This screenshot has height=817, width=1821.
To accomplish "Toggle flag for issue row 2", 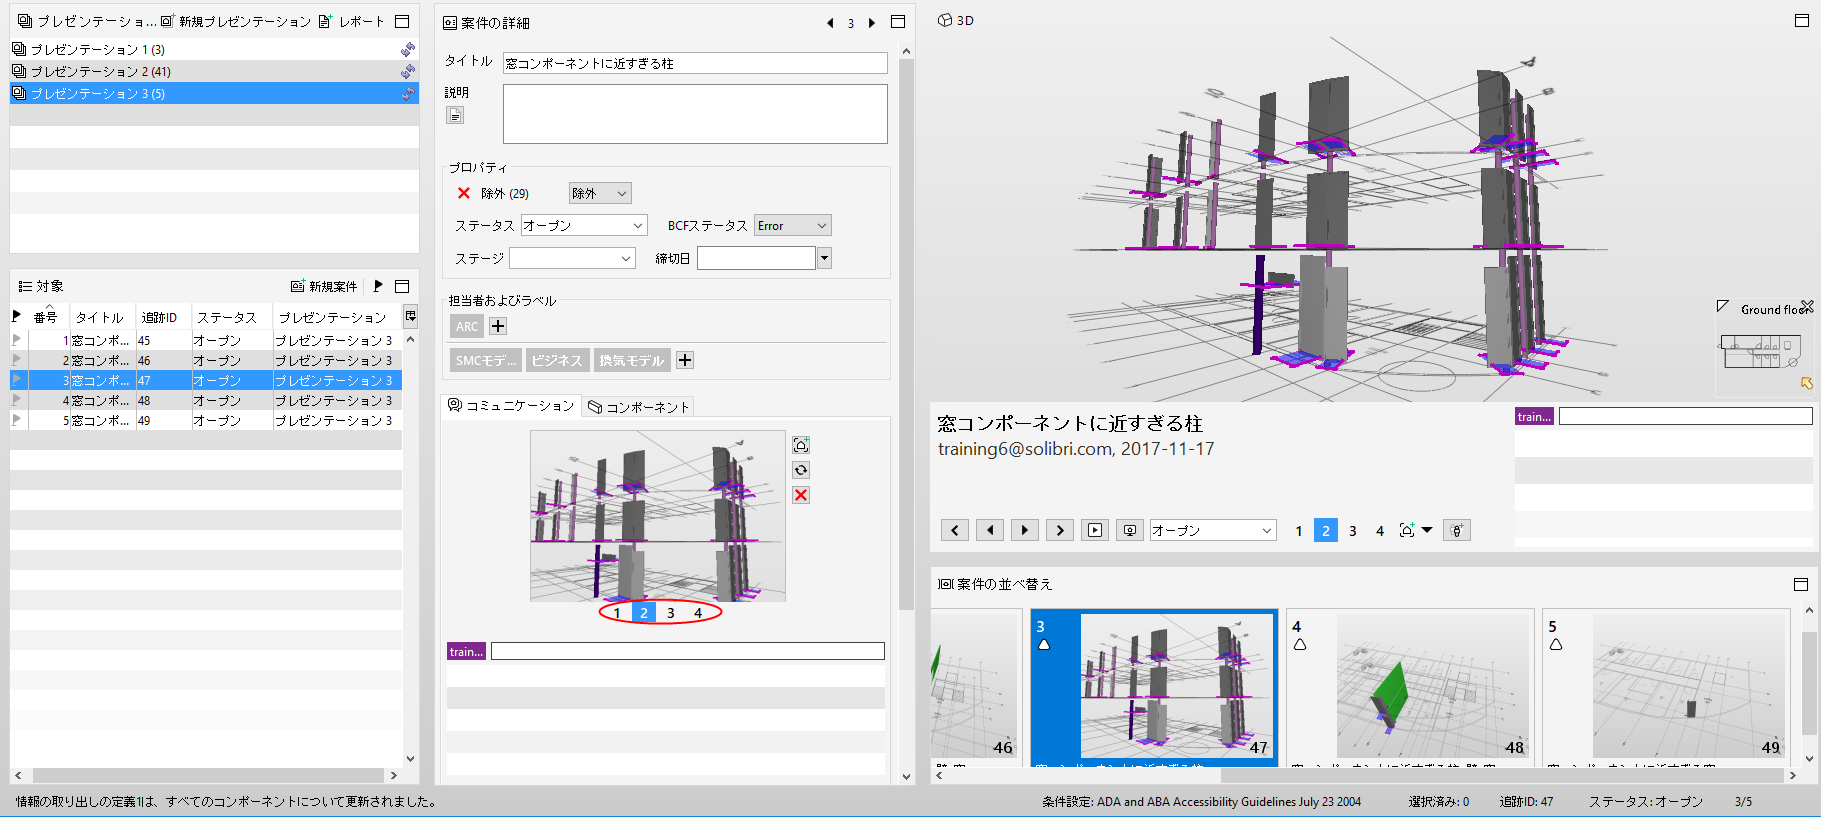I will [16, 360].
